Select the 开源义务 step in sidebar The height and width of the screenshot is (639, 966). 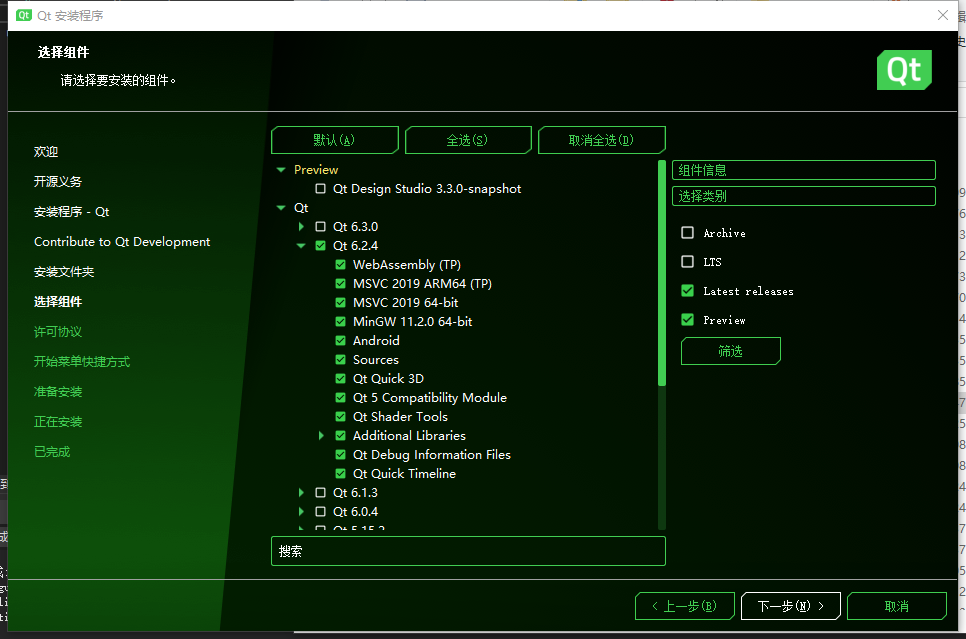(x=58, y=182)
